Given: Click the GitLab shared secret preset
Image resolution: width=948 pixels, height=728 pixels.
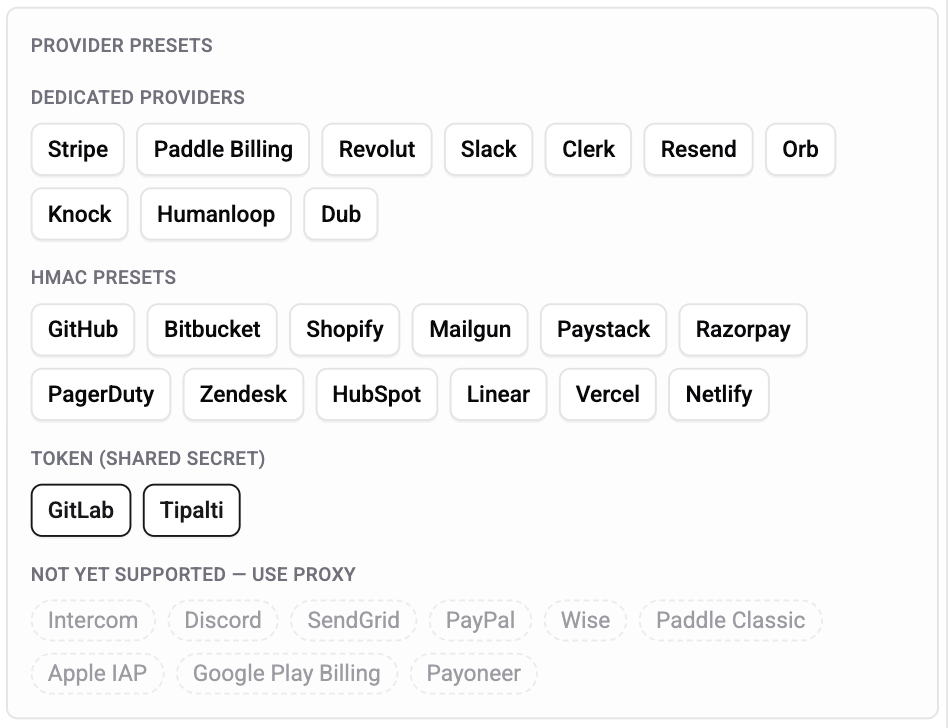Looking at the screenshot, I should (x=80, y=510).
